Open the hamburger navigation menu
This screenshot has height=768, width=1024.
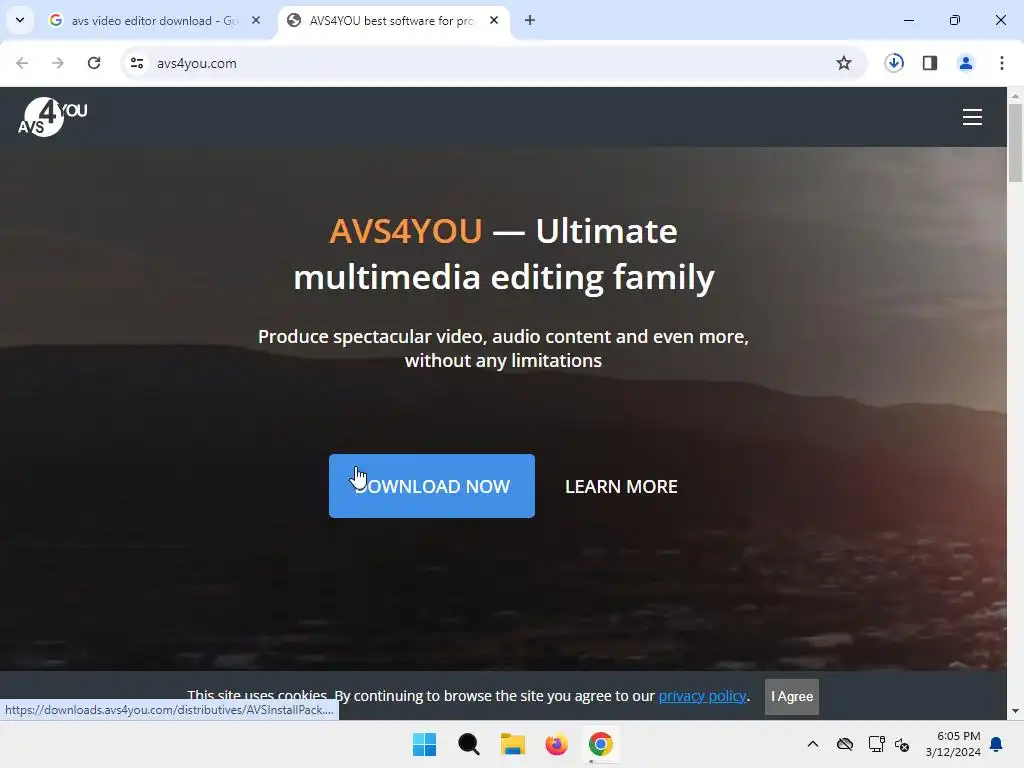(x=972, y=117)
